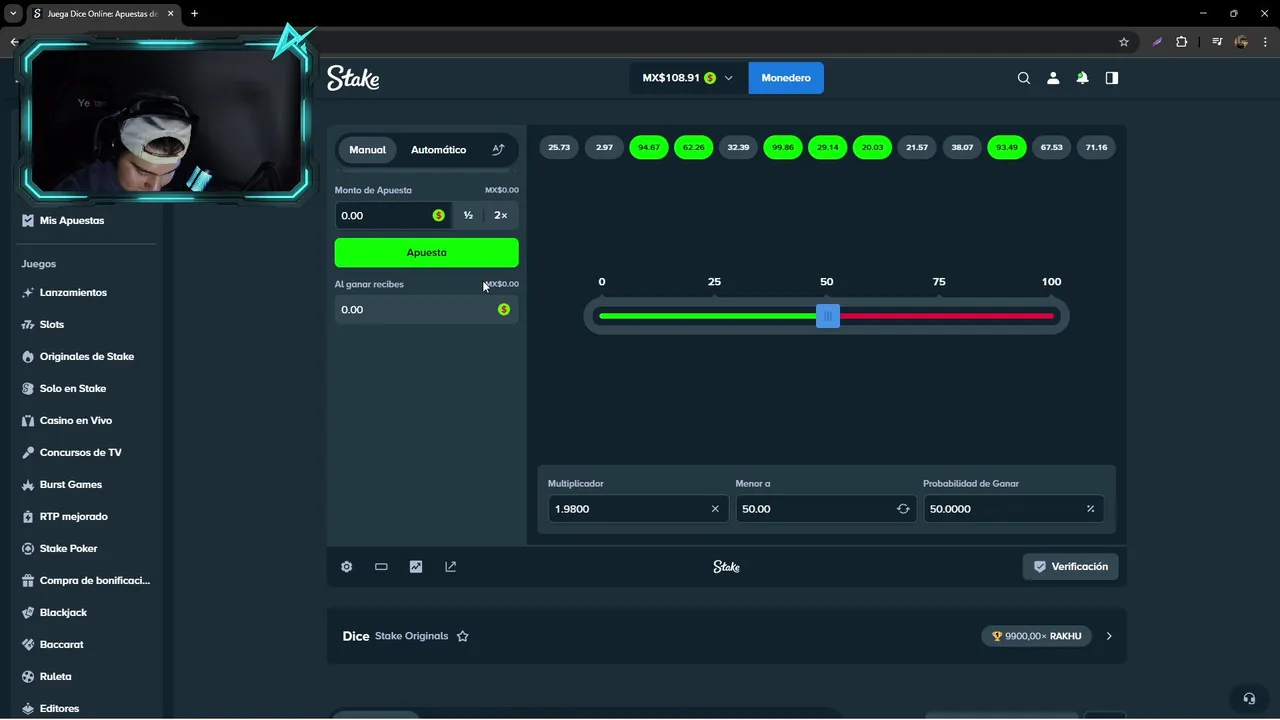Viewport: 1280px width, 720px height.
Task: Click the 9900,00× RAKHU badge
Action: tap(1037, 636)
